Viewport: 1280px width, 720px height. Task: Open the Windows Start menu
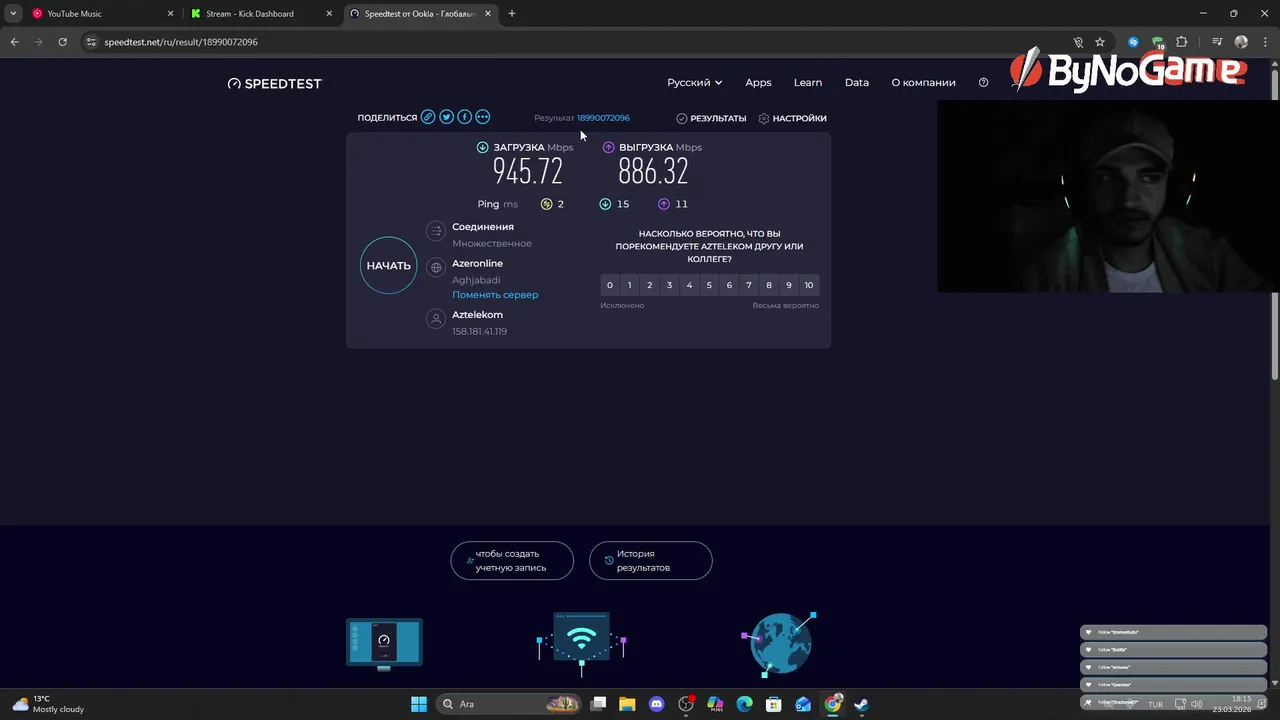[x=419, y=704]
